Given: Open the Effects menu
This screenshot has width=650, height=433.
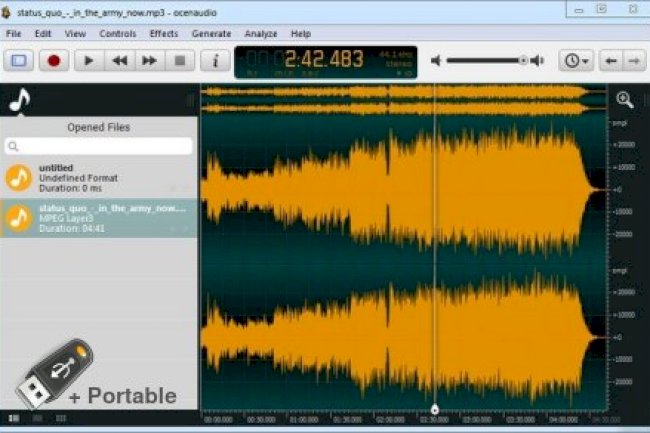Looking at the screenshot, I should tap(164, 33).
